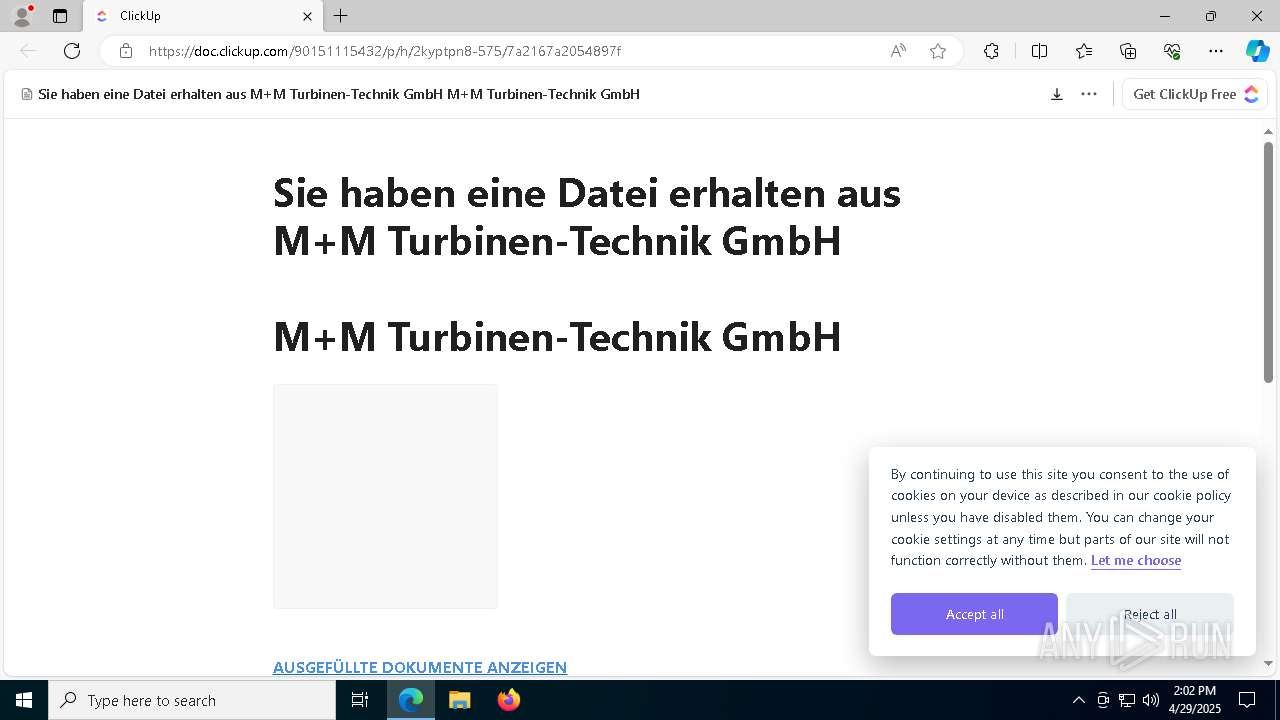Click the browser profile avatar icon
The height and width of the screenshot is (720, 1280).
21,16
